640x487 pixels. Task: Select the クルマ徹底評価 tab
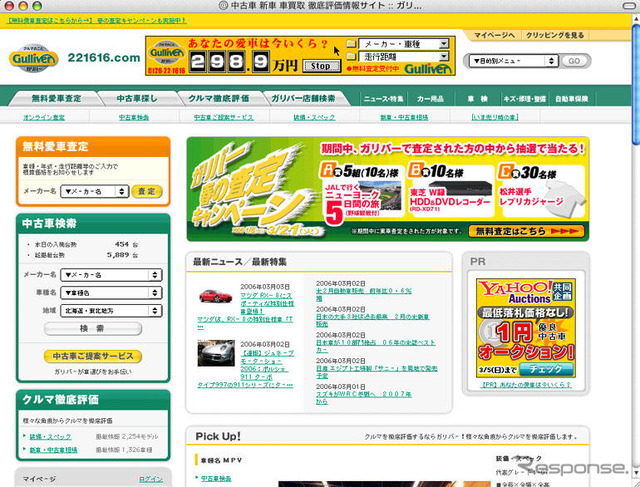click(x=219, y=99)
